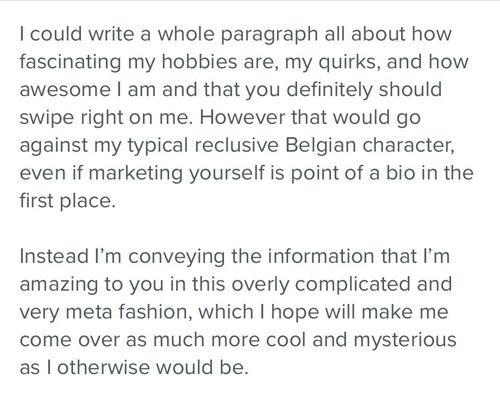
Task: Click the word "conveying" in the text
Action: 176,257
